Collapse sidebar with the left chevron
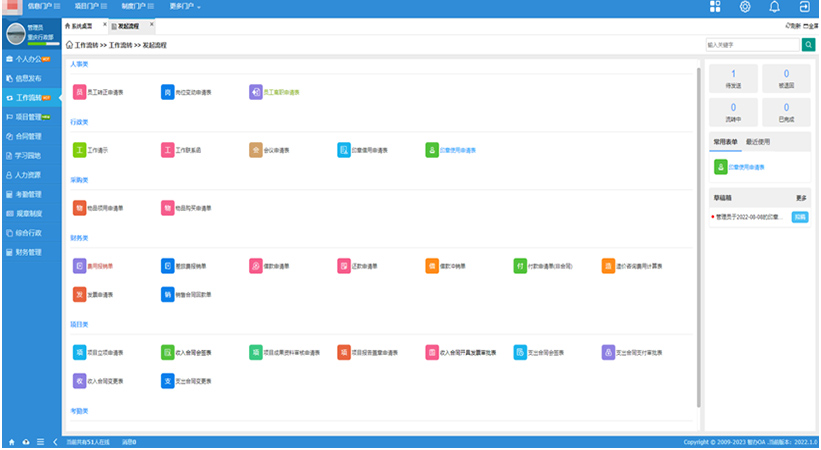This screenshot has height=450, width=821. [55, 442]
